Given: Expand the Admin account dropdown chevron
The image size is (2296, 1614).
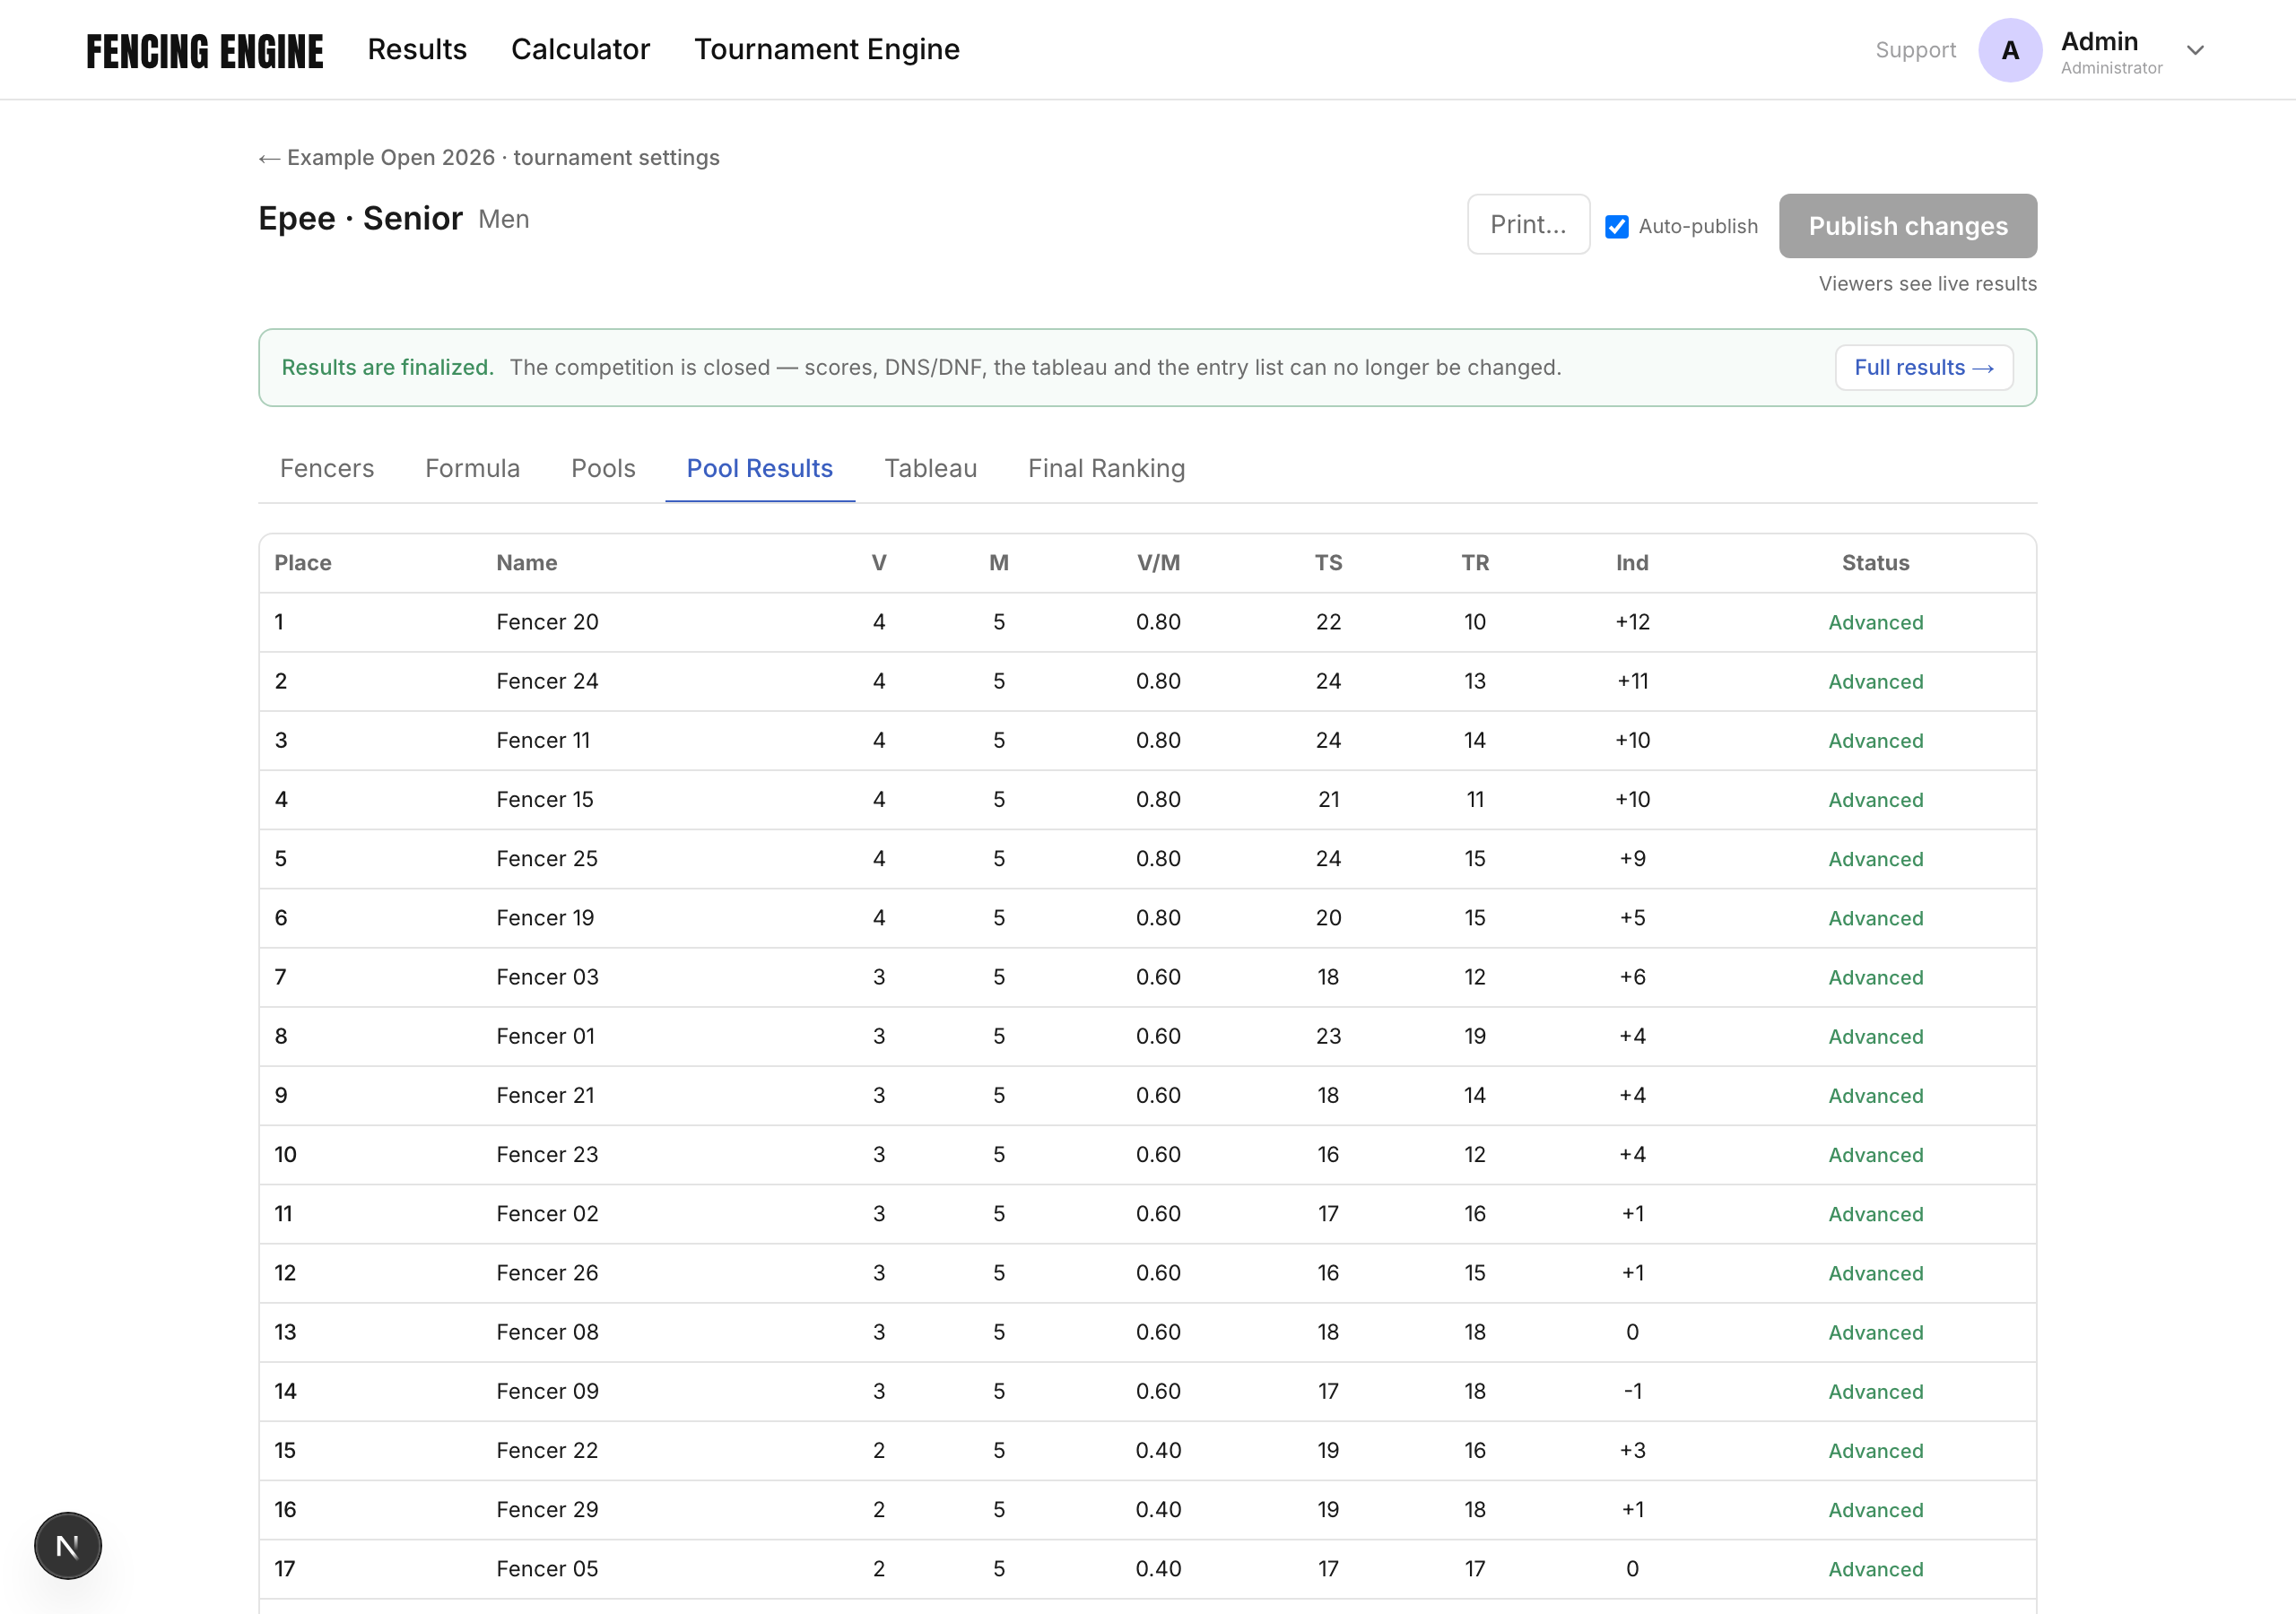Looking at the screenshot, I should click(2195, 50).
